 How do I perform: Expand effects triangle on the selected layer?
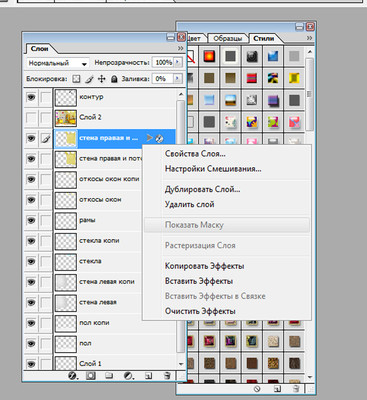pos(150,138)
